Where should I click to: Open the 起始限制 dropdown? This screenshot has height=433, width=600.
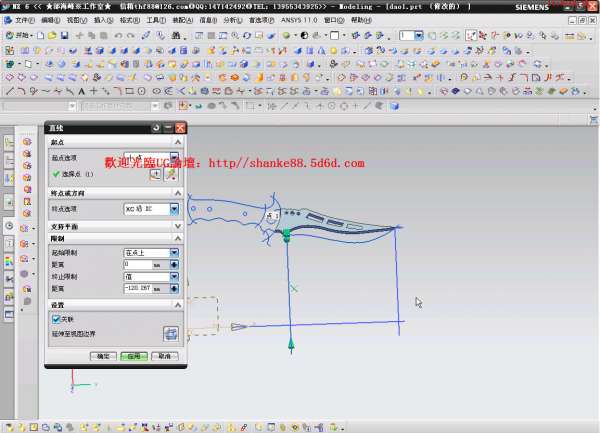(x=175, y=253)
